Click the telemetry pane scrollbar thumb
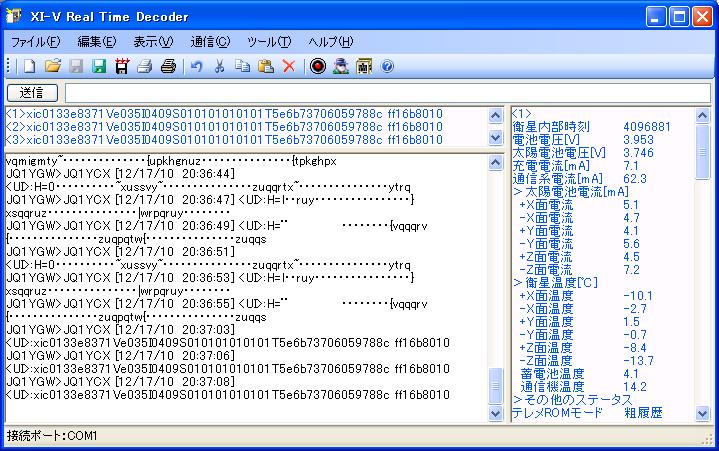This screenshot has width=719, height=451. [702, 151]
